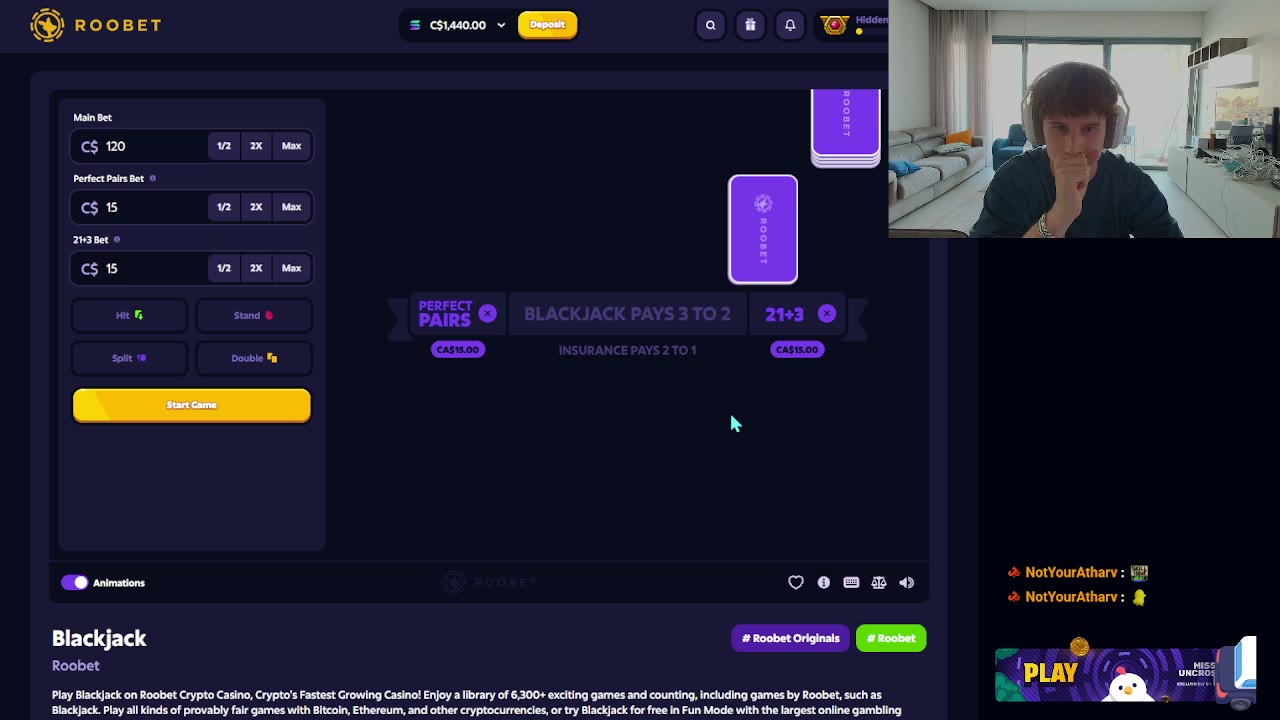Open the profile rank badge icon
This screenshot has width=1280, height=720.
coord(834,25)
